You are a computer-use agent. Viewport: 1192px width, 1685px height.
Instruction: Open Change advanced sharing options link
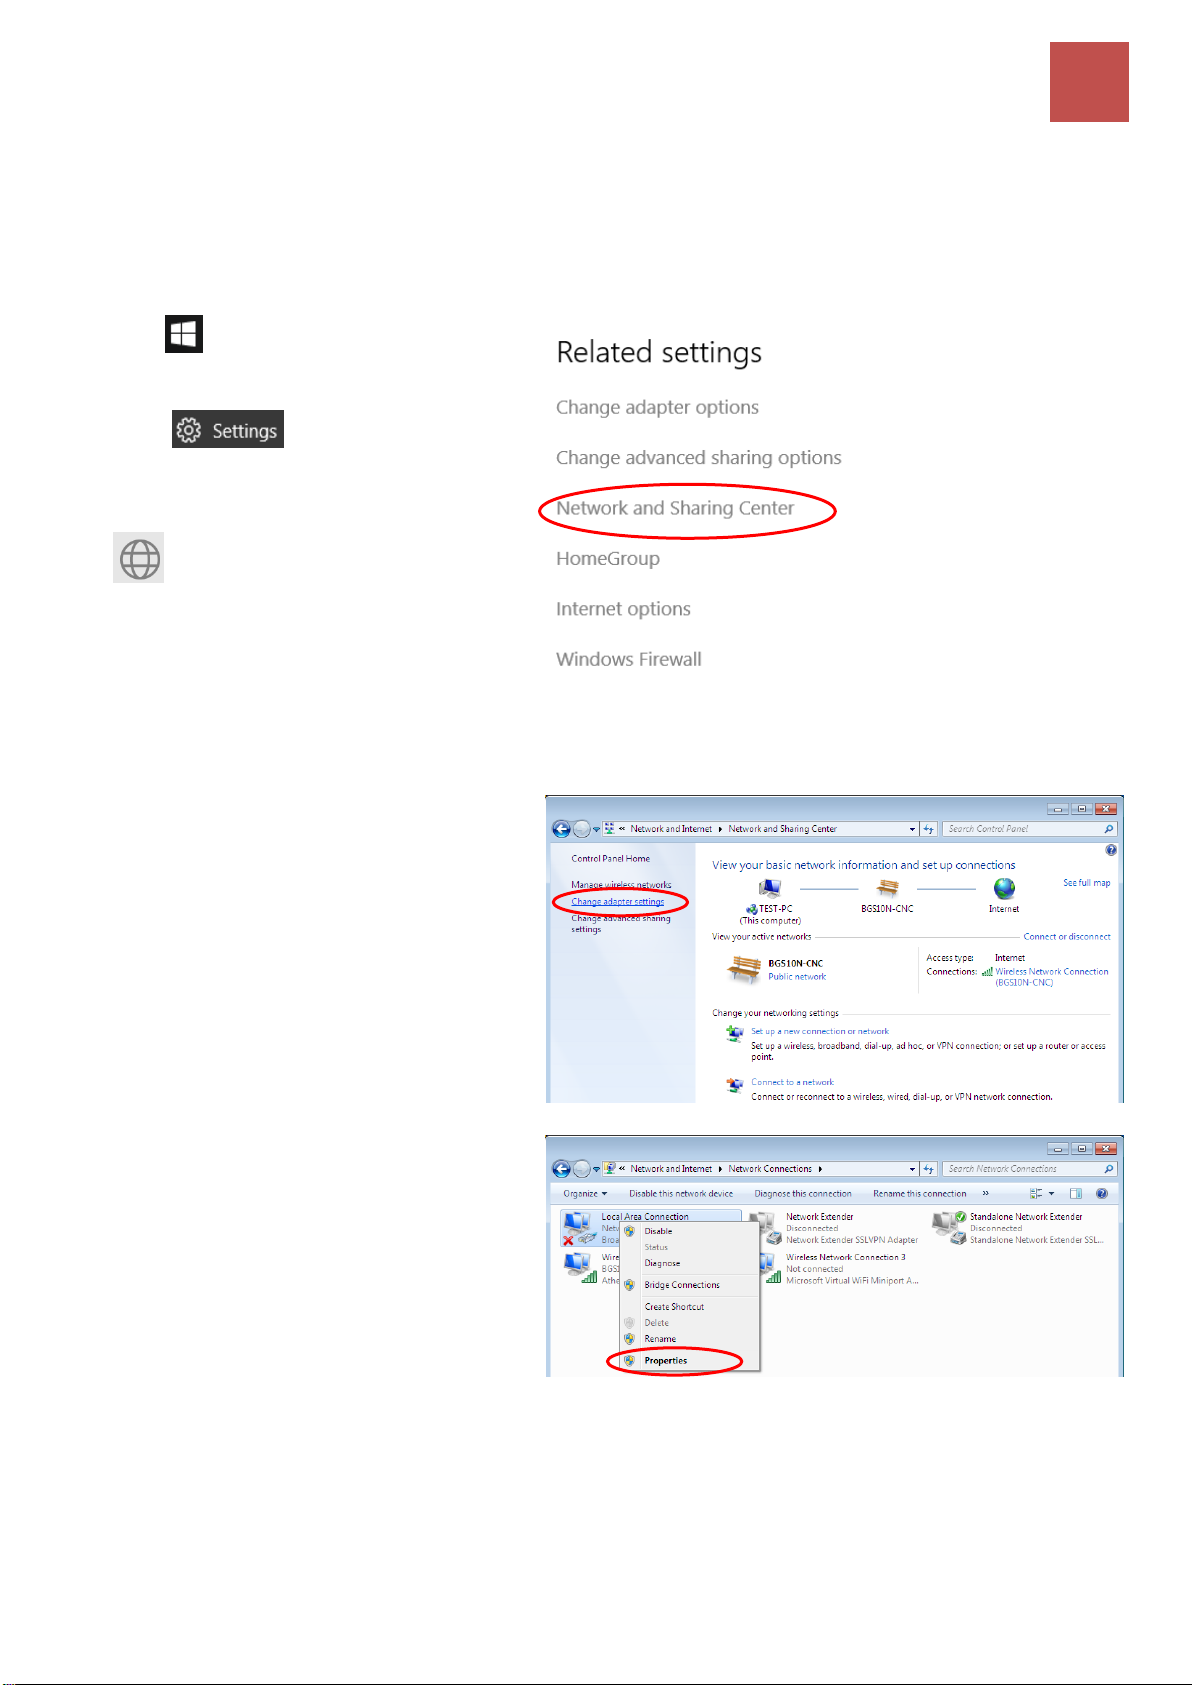tap(699, 457)
